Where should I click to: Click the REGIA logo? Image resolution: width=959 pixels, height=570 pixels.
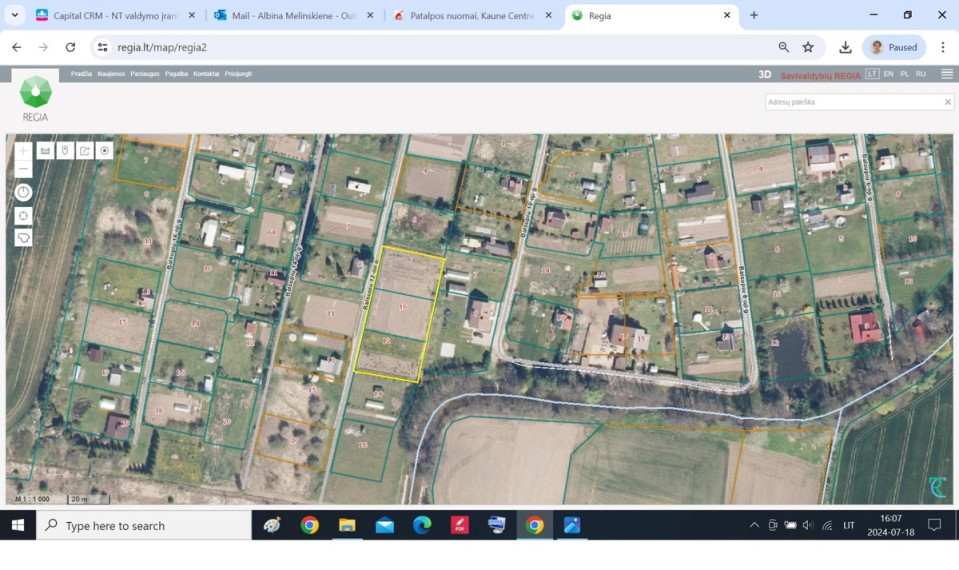[x=35, y=98]
